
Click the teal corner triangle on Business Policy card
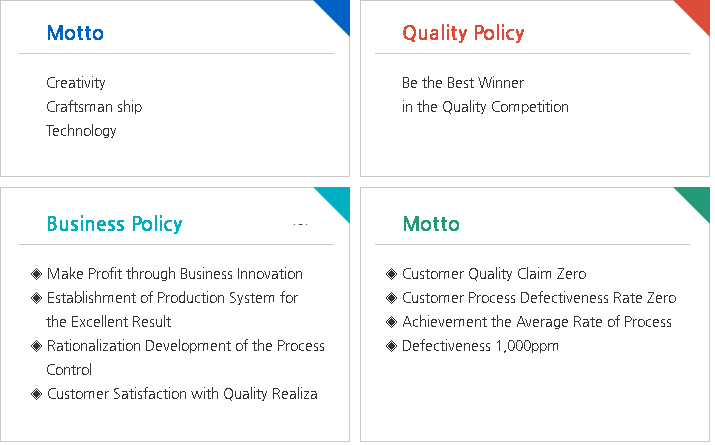pos(337,199)
